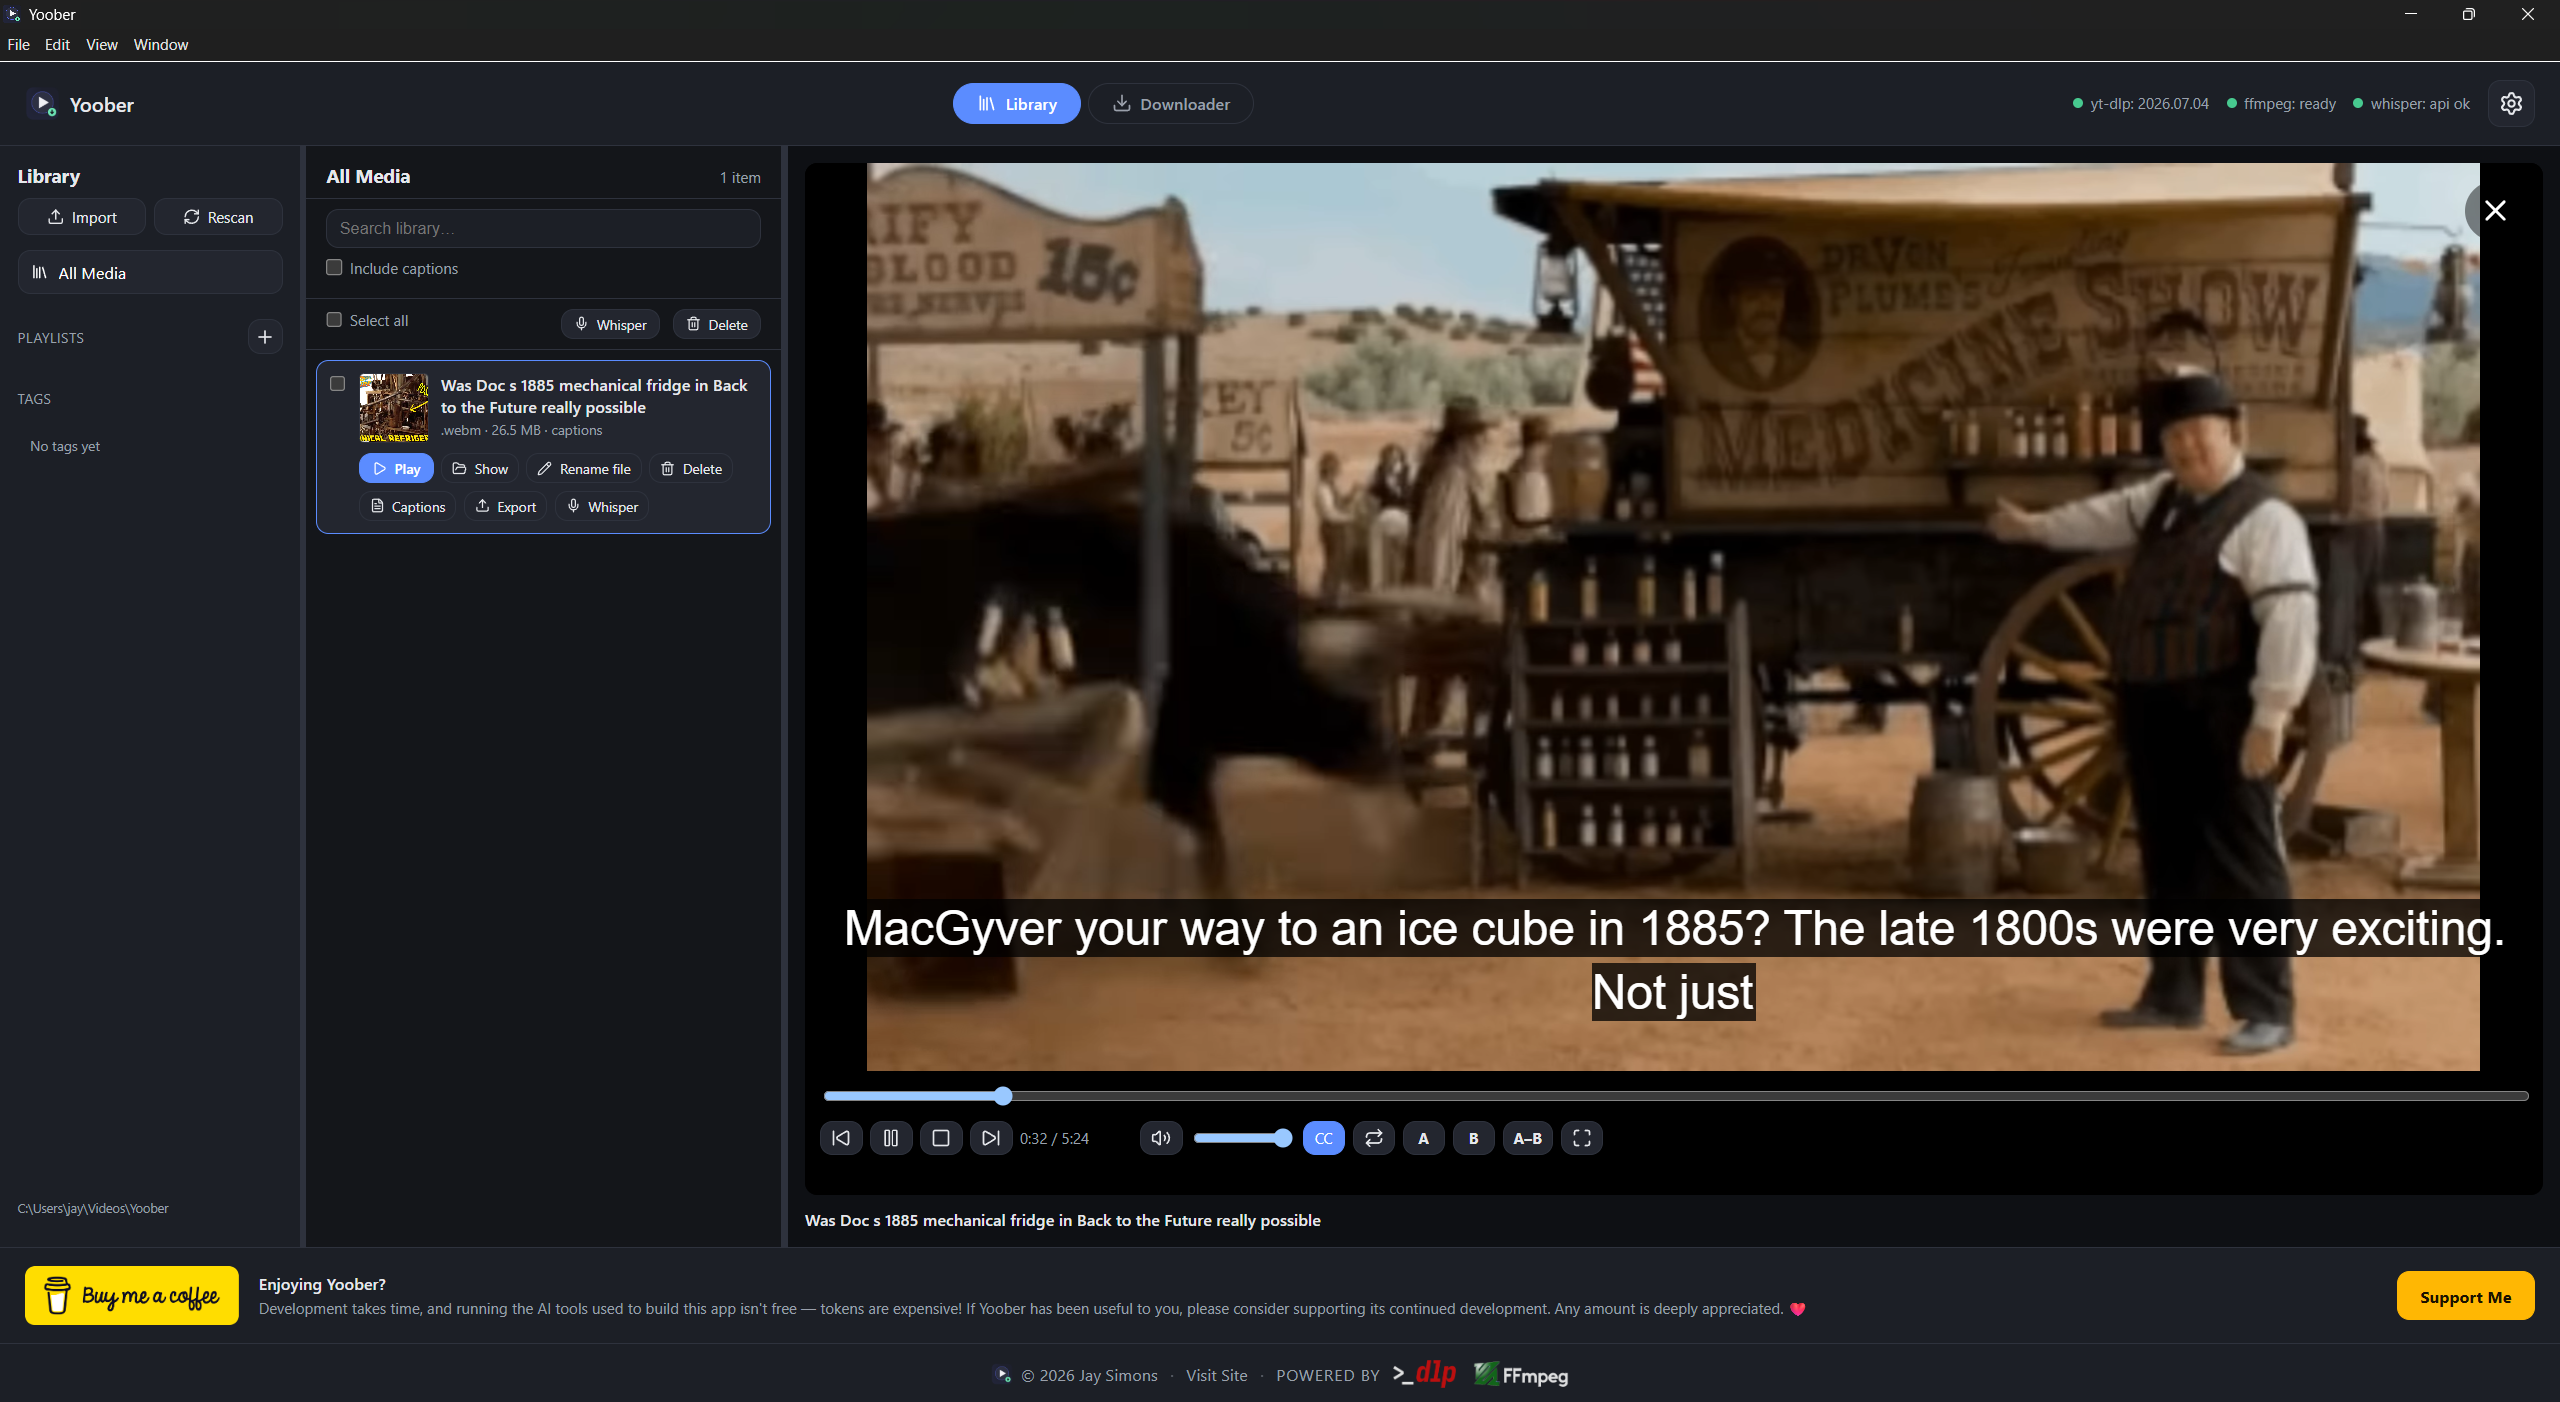Viewport: 2560px width, 1402px height.
Task: Click bulk Whisper button beside Select all
Action: pos(610,325)
